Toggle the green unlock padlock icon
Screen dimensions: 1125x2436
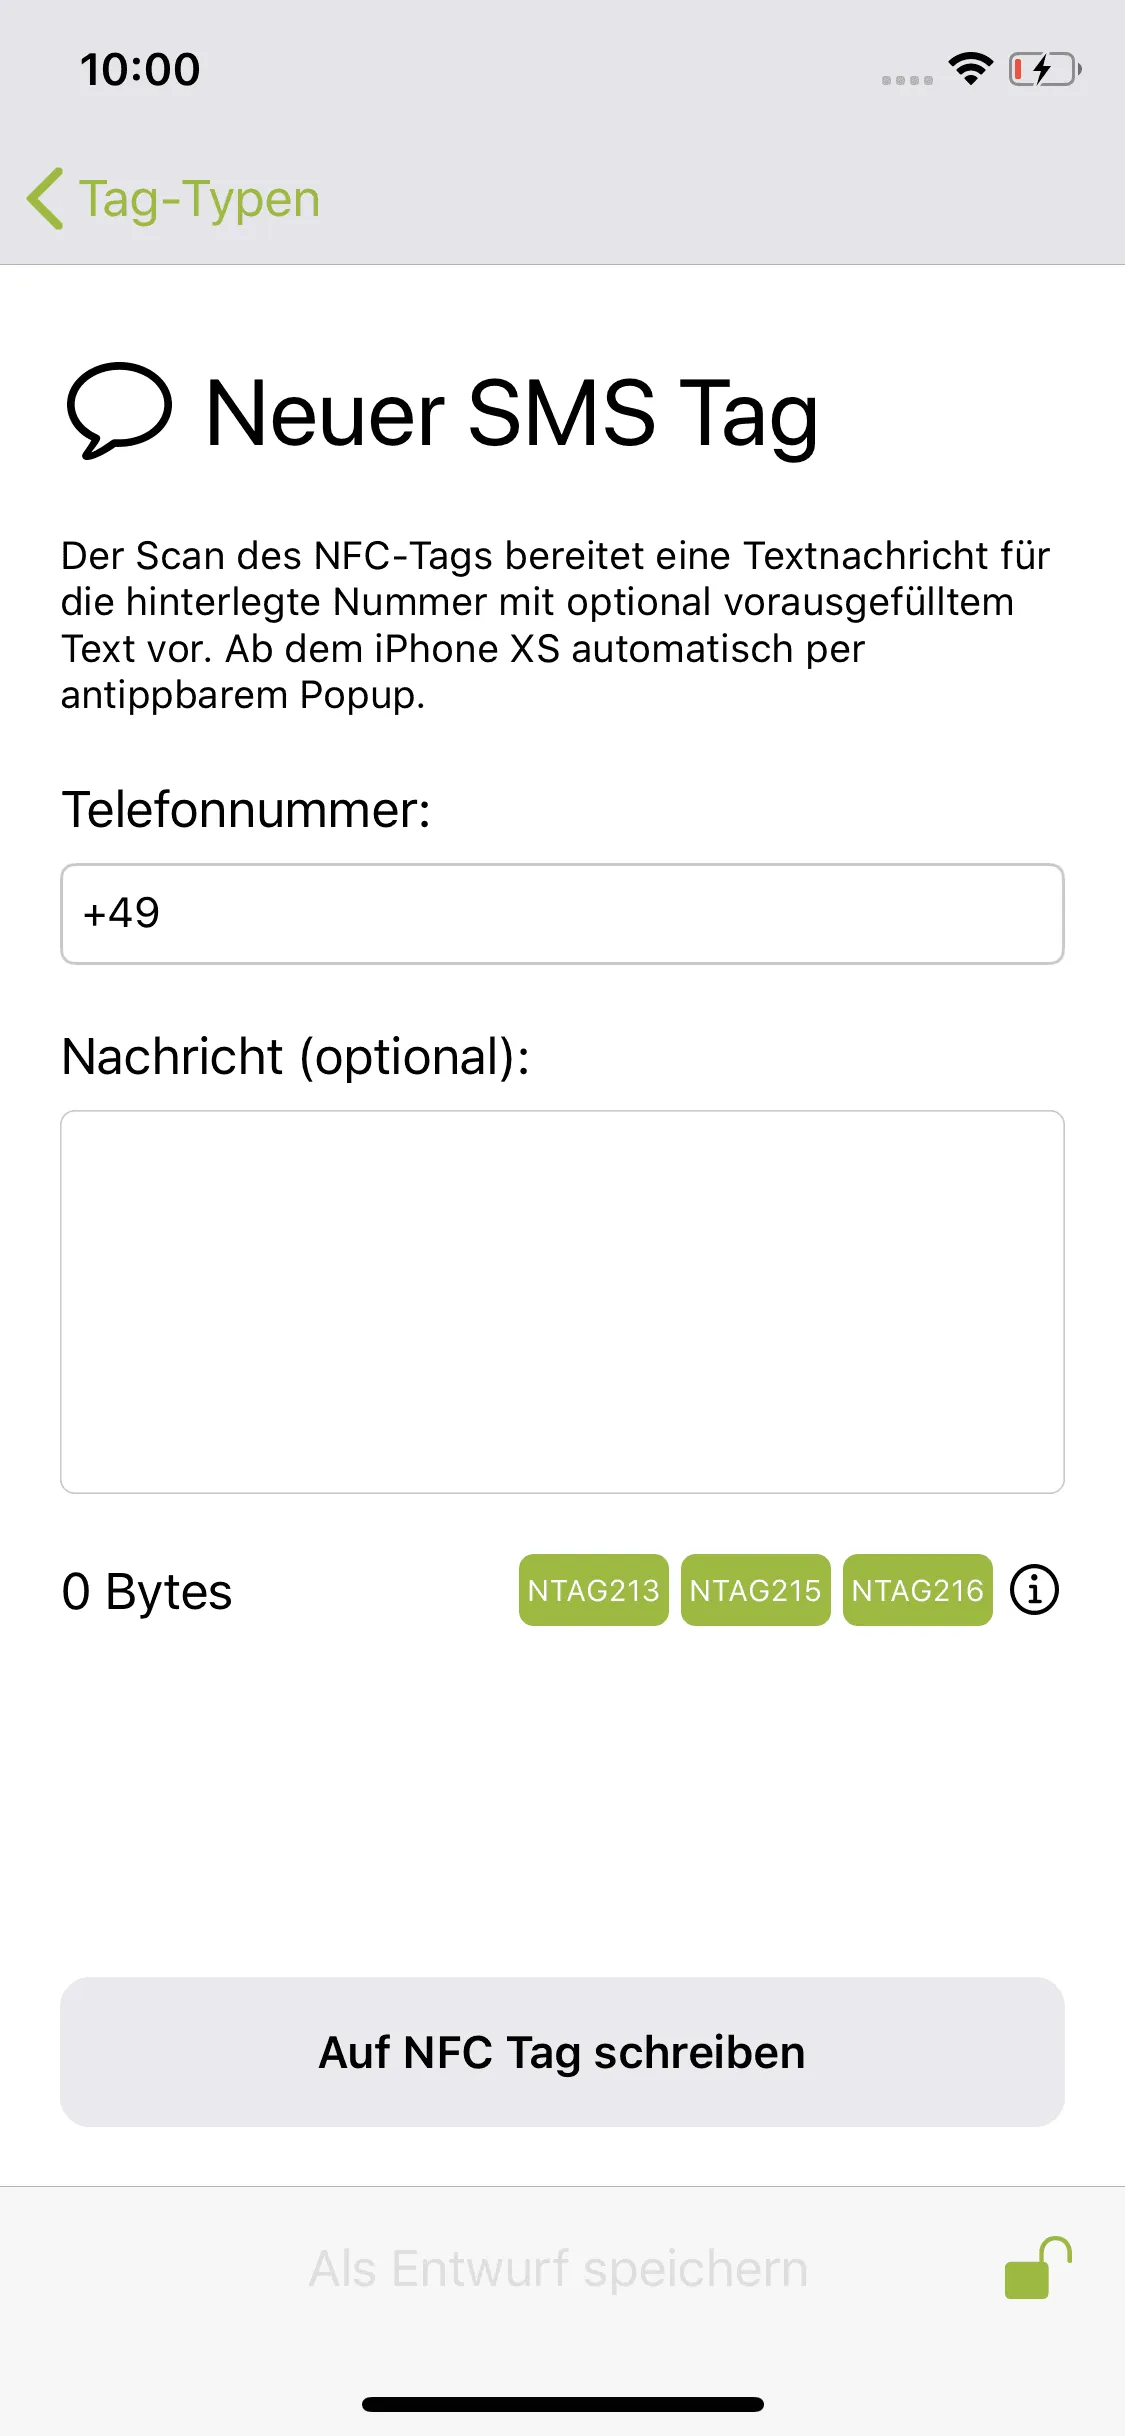(1038, 2268)
